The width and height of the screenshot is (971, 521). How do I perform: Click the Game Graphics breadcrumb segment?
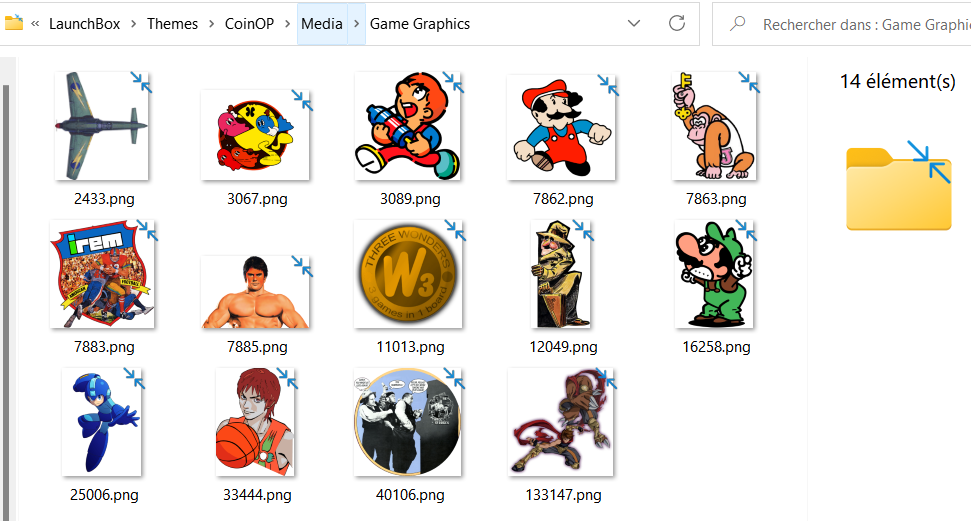tap(420, 24)
